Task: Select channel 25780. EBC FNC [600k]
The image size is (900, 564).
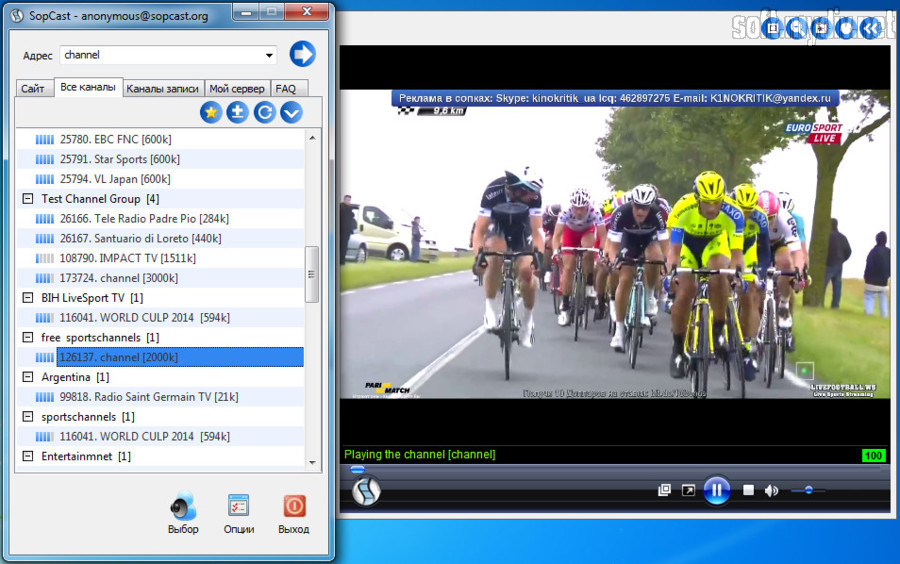Action: click(161, 139)
